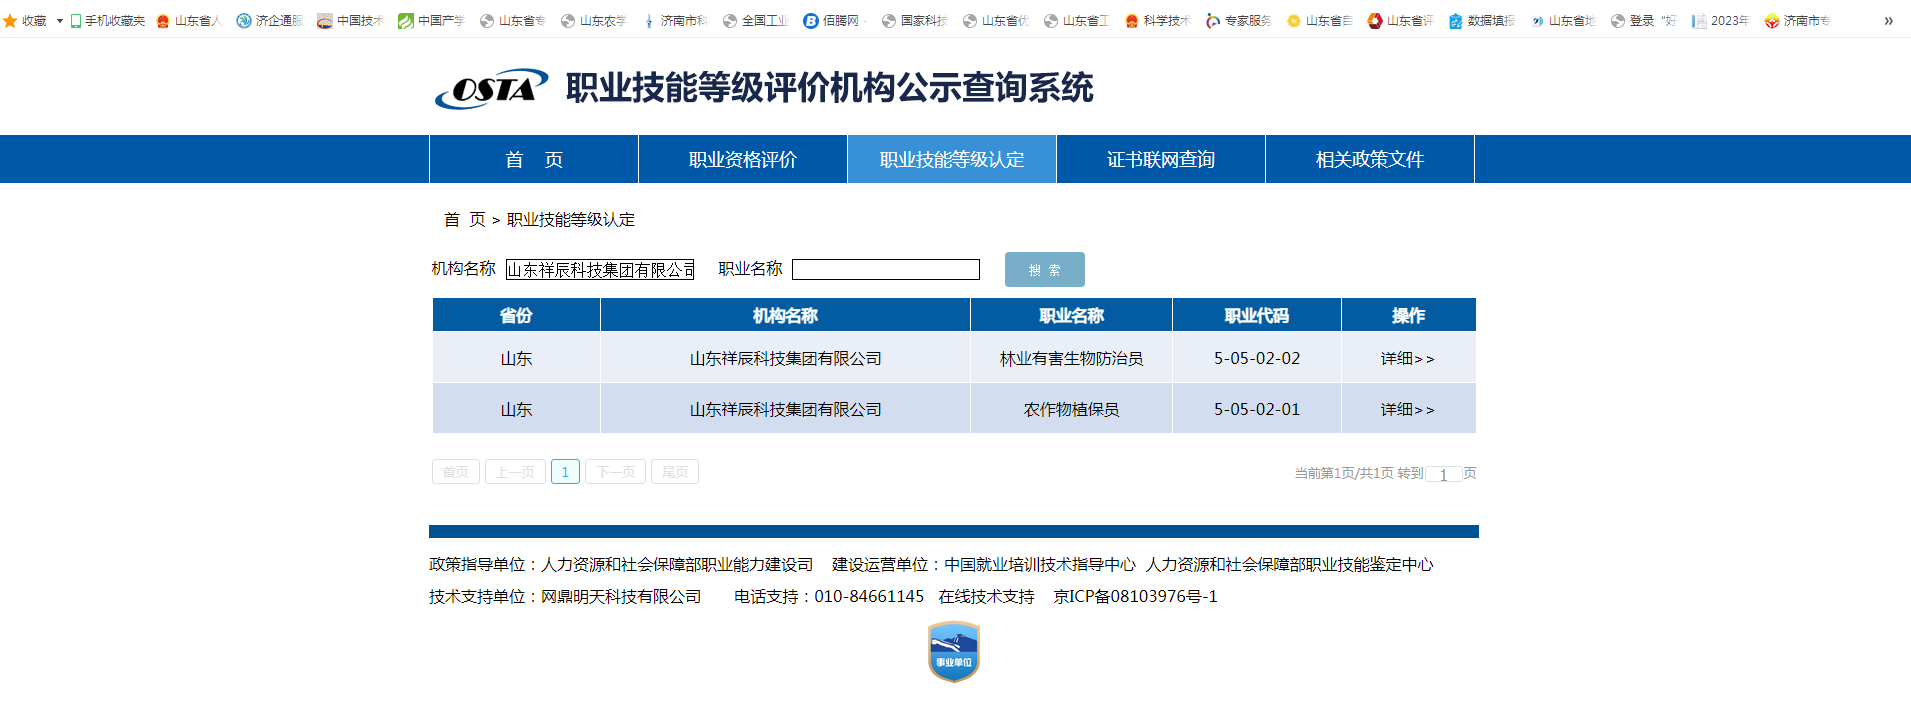Open the 佰腾网 bookmark icon
The width and height of the screenshot is (1911, 706).
(811, 20)
